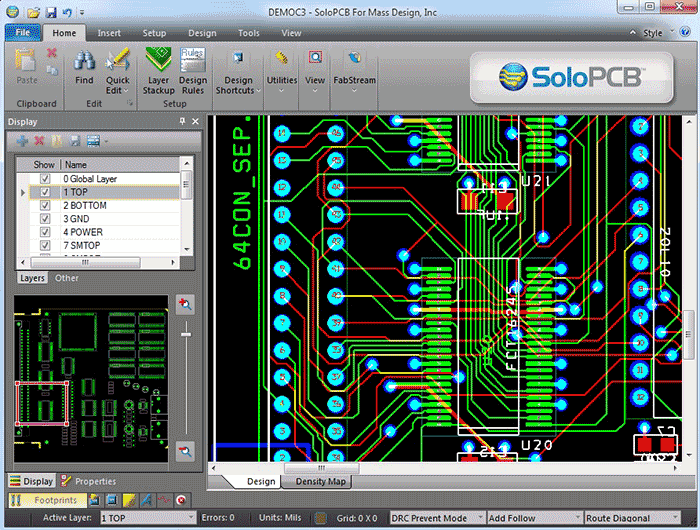
Task: Open the Tools ribbon tab
Action: tap(249, 33)
